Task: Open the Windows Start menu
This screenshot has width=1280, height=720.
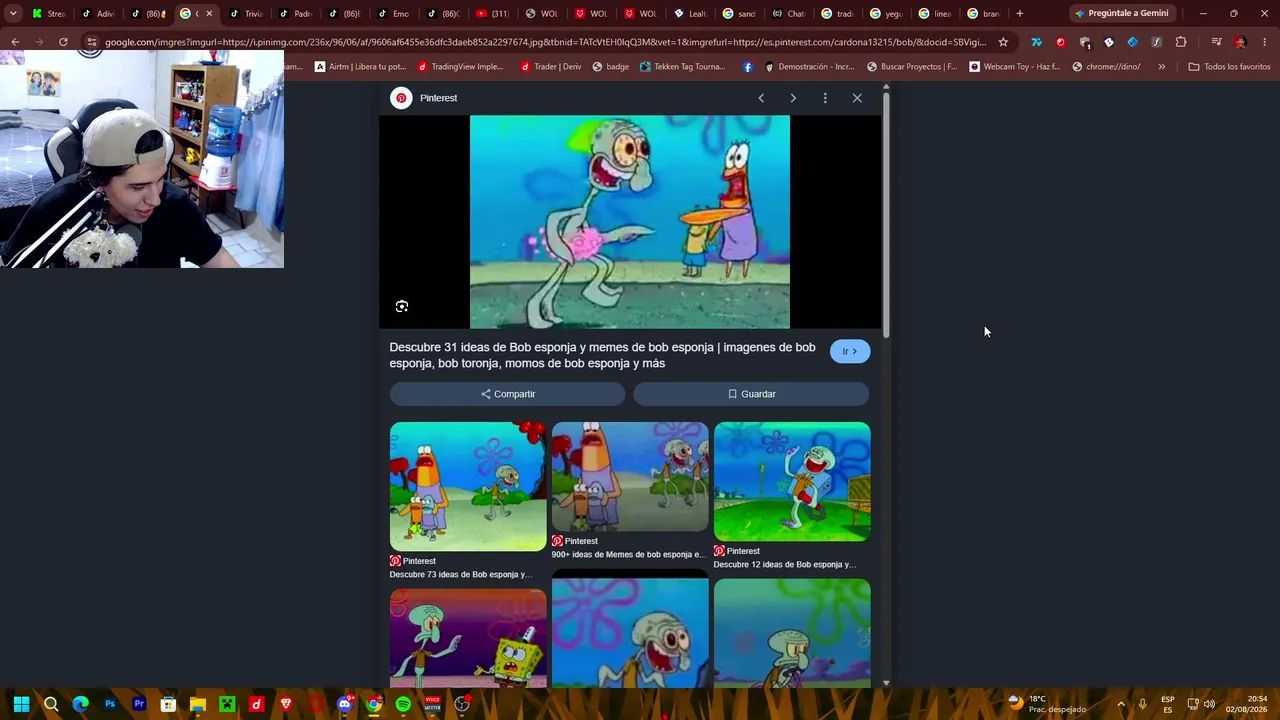Action: tap(21, 704)
